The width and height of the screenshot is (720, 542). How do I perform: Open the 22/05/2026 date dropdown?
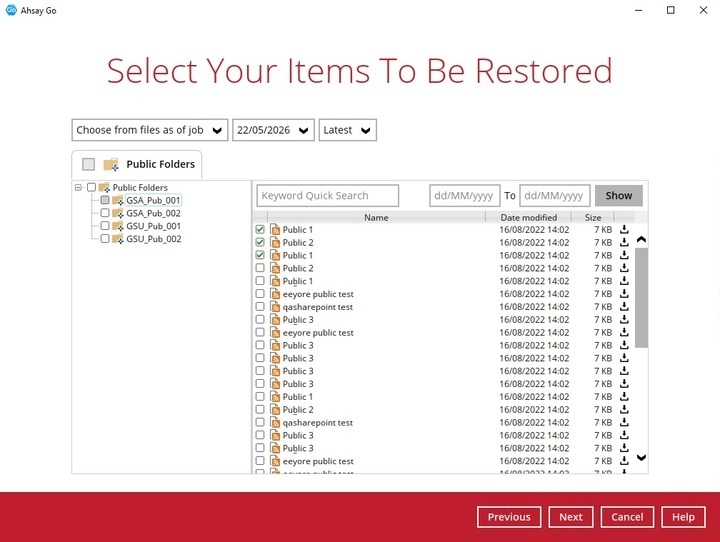273,130
